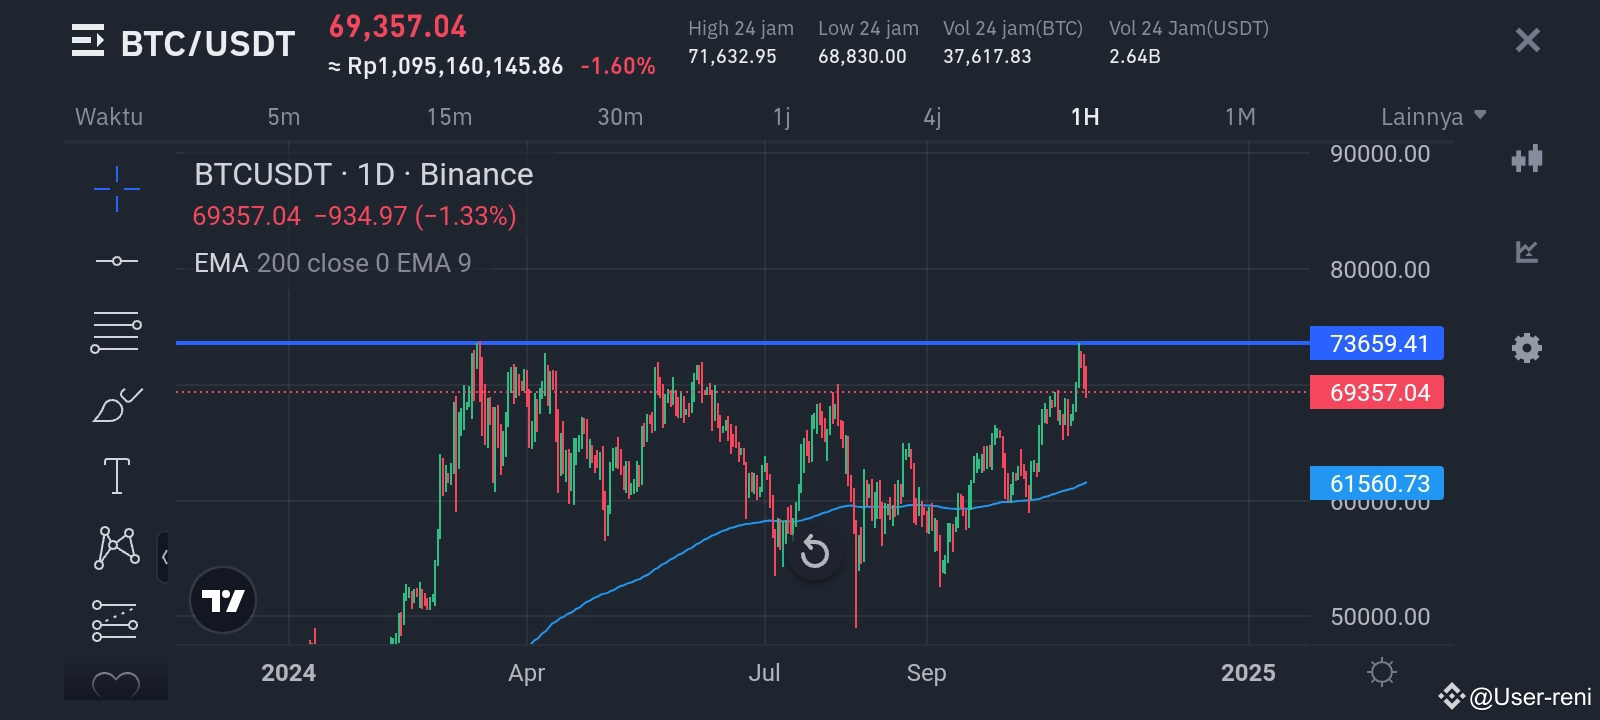
Task: Select the horizontal line drawing tool
Action: pyautogui.click(x=117, y=261)
